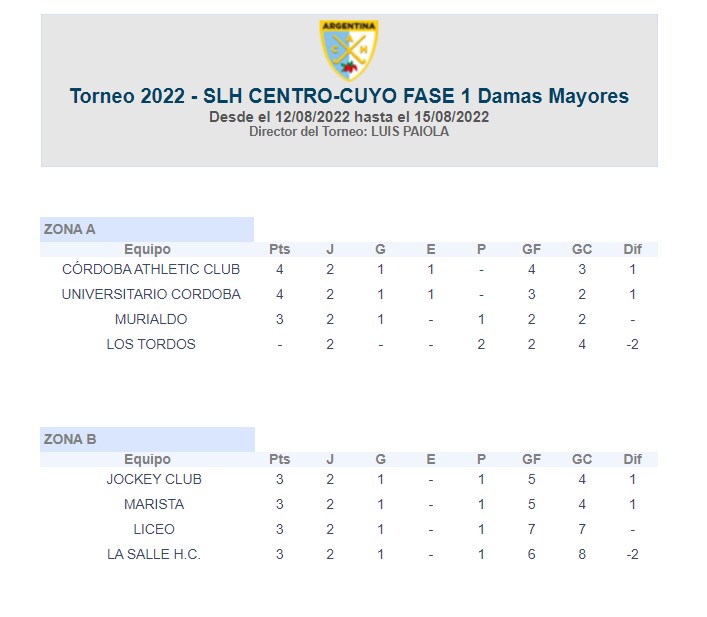Viewport: 707px width, 617px height.
Task: Click the GC column header in Zona B
Action: (x=582, y=459)
